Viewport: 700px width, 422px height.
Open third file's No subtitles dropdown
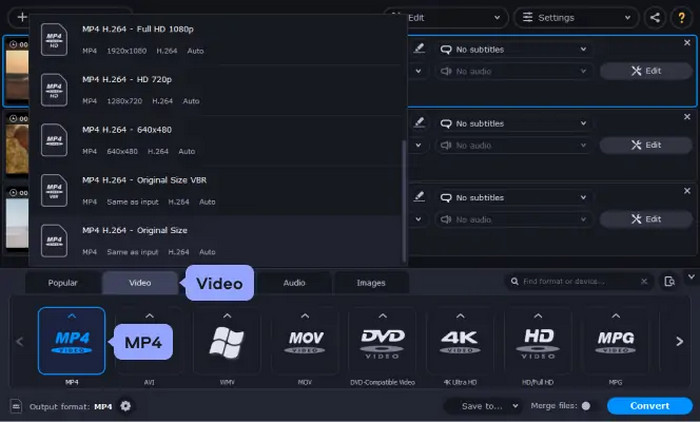coord(514,197)
